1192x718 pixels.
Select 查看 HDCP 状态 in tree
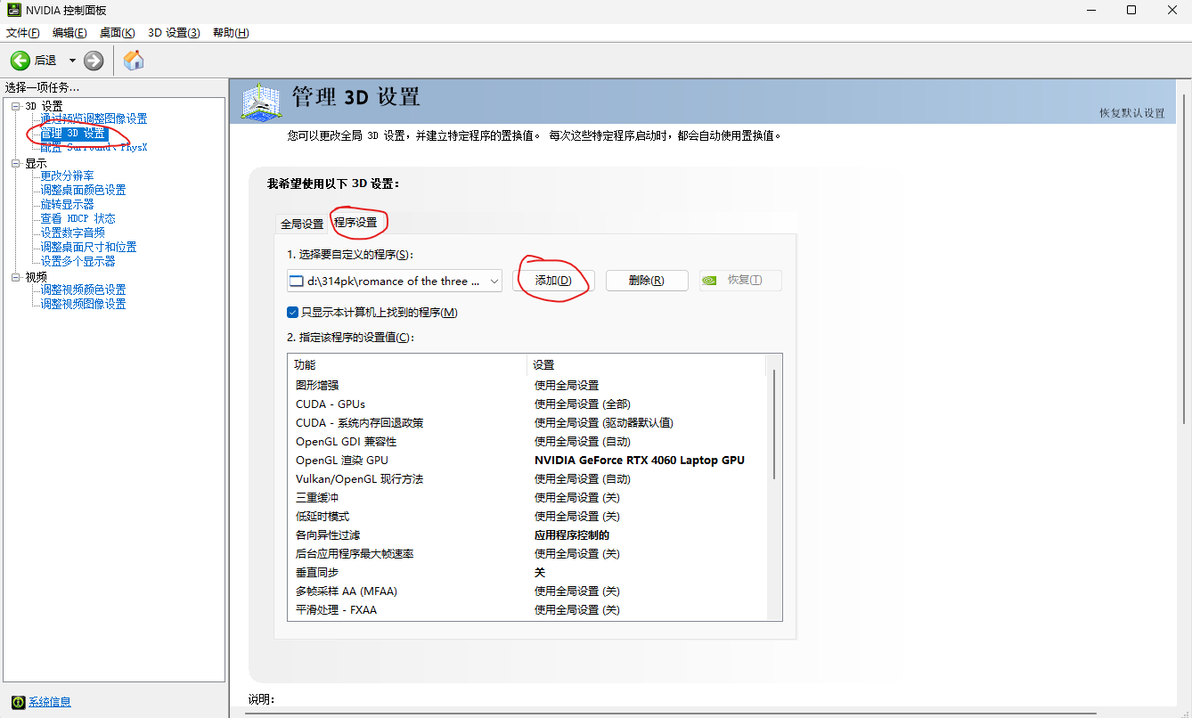(x=78, y=218)
